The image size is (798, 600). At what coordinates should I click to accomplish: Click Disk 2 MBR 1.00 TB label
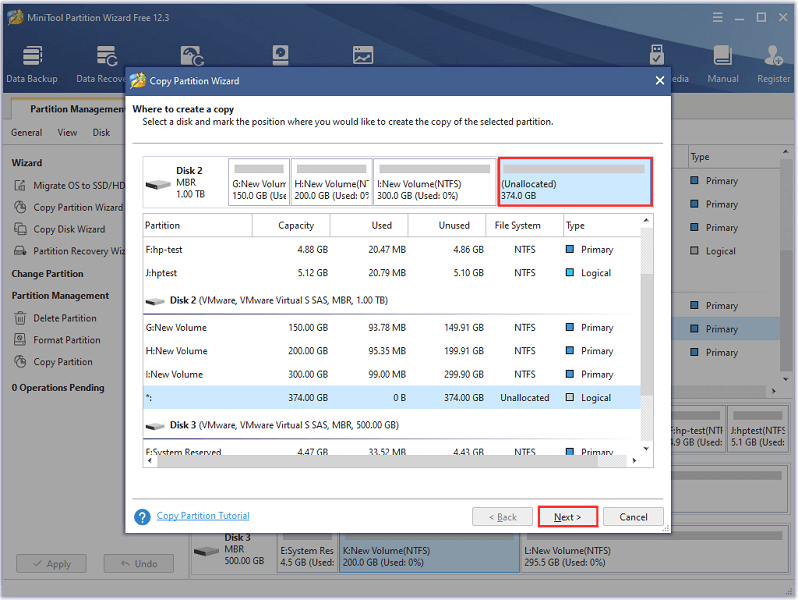pyautogui.click(x=185, y=182)
